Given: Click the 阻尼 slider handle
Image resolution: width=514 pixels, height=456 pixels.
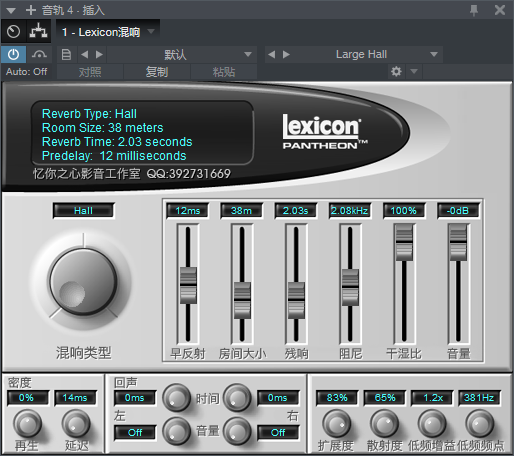Looking at the screenshot, I should 350,287.
